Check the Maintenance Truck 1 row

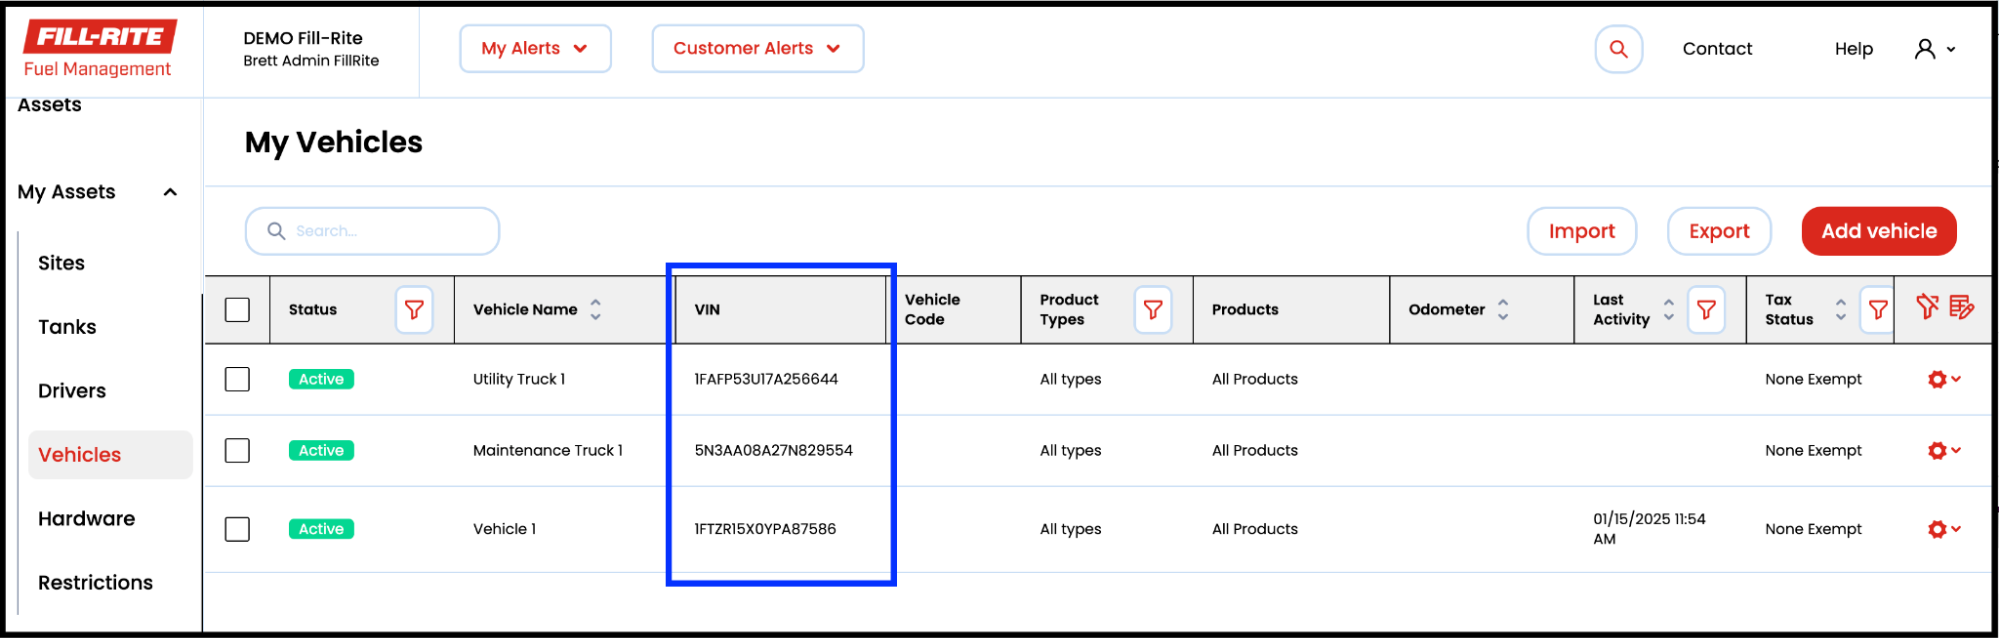[237, 451]
